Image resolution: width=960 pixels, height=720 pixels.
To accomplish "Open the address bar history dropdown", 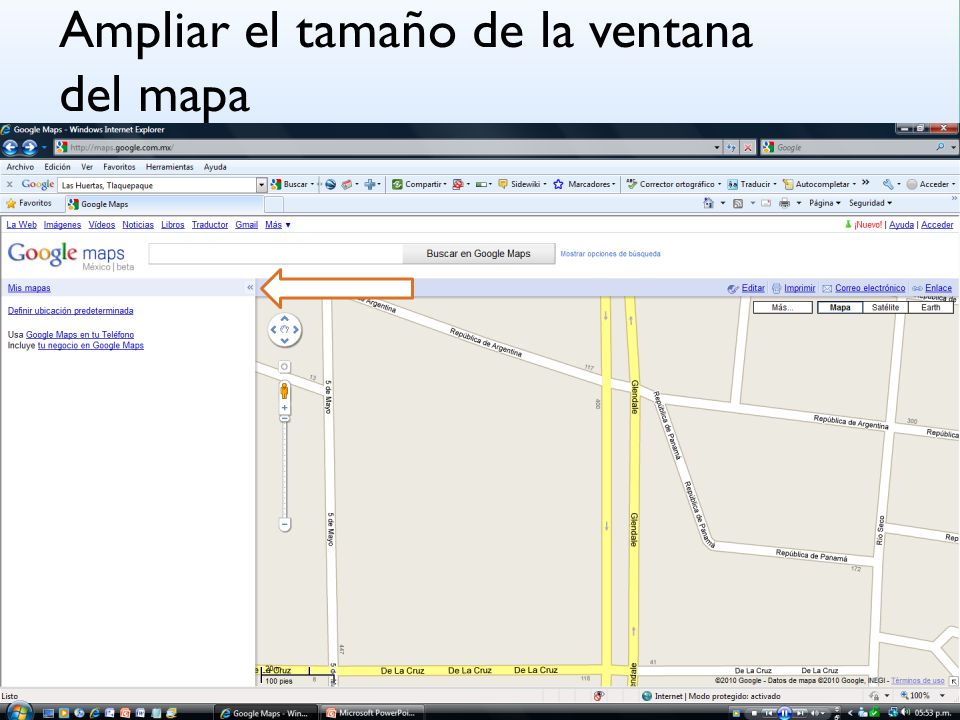I will [x=717, y=148].
